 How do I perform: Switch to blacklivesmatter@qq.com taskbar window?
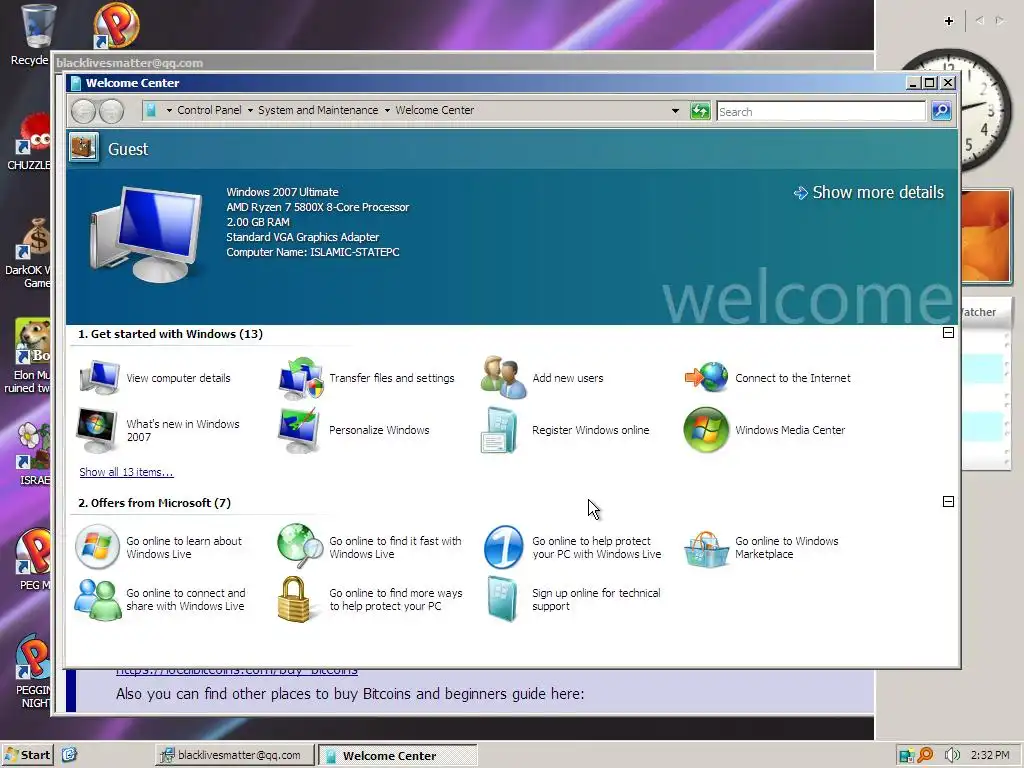point(234,755)
